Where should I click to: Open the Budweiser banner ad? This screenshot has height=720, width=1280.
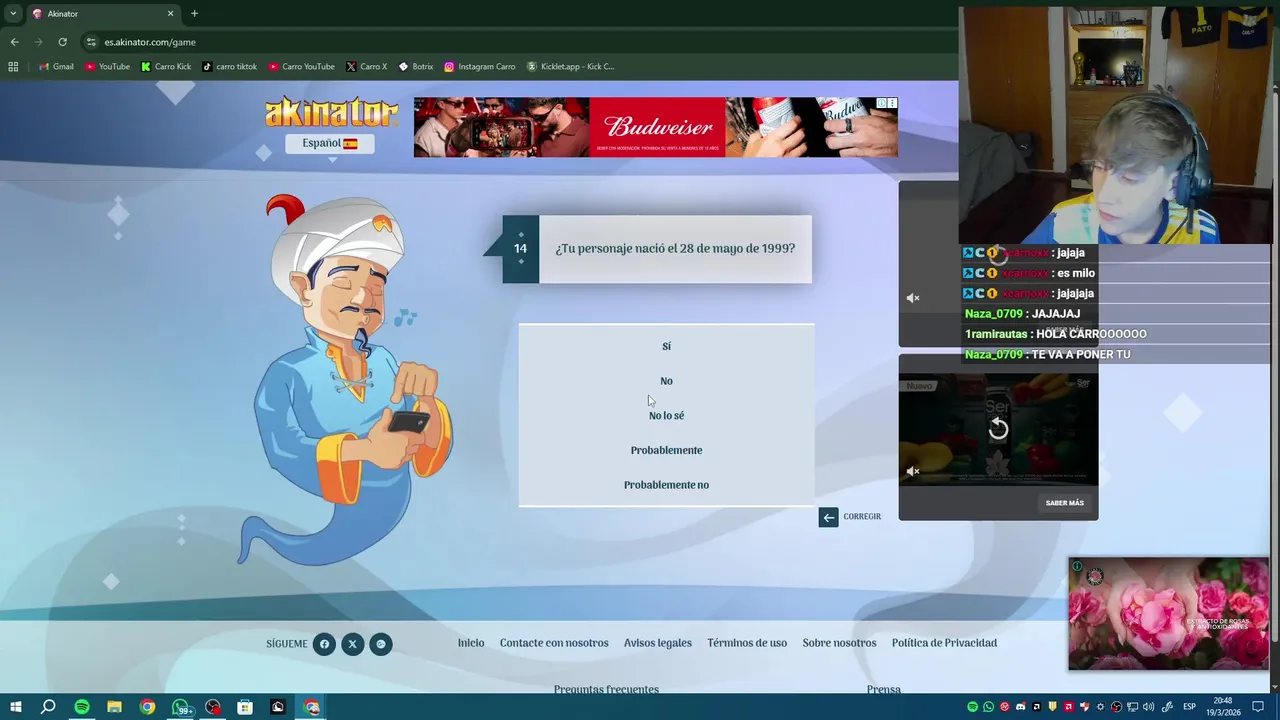pyautogui.click(x=655, y=127)
